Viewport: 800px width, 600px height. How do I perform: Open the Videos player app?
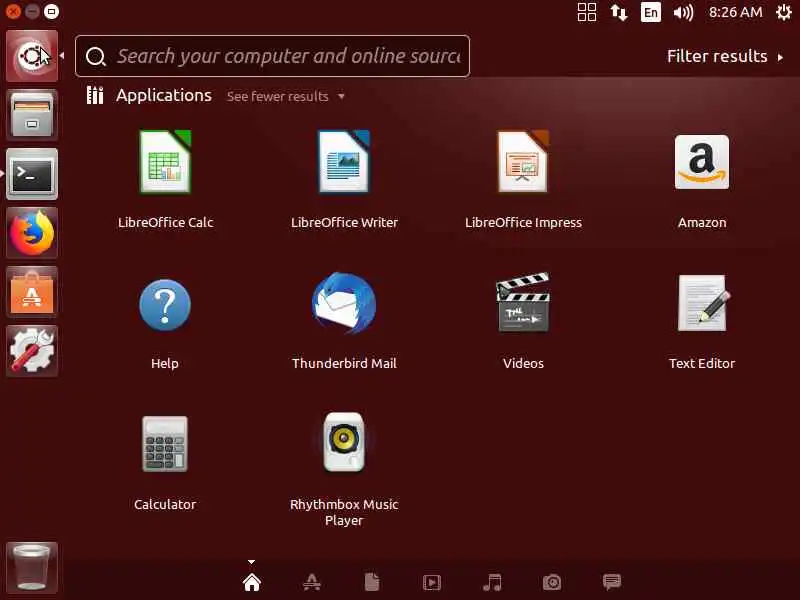tap(523, 303)
